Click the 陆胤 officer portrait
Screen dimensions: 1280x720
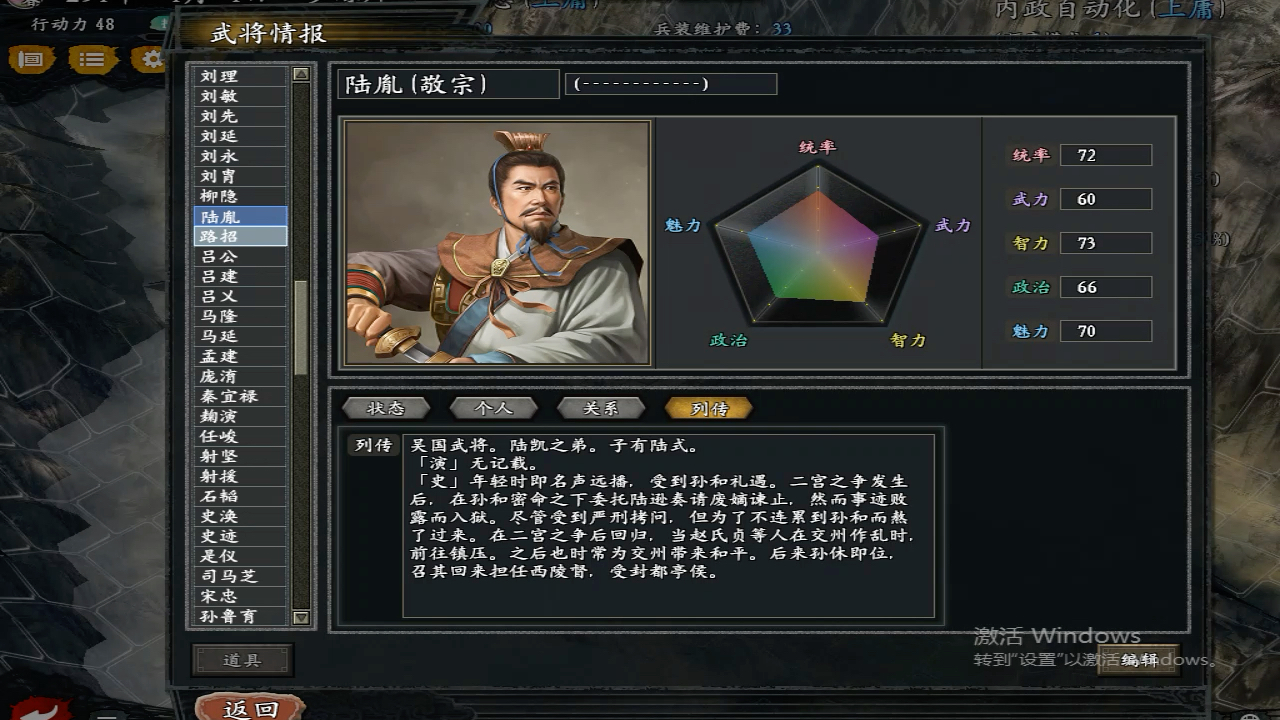click(498, 243)
